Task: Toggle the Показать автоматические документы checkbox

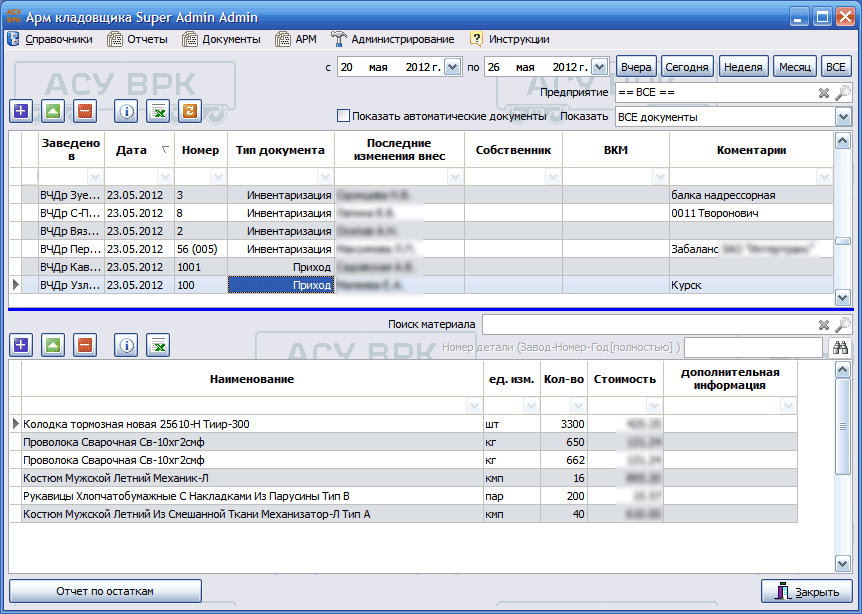Action: [x=343, y=116]
